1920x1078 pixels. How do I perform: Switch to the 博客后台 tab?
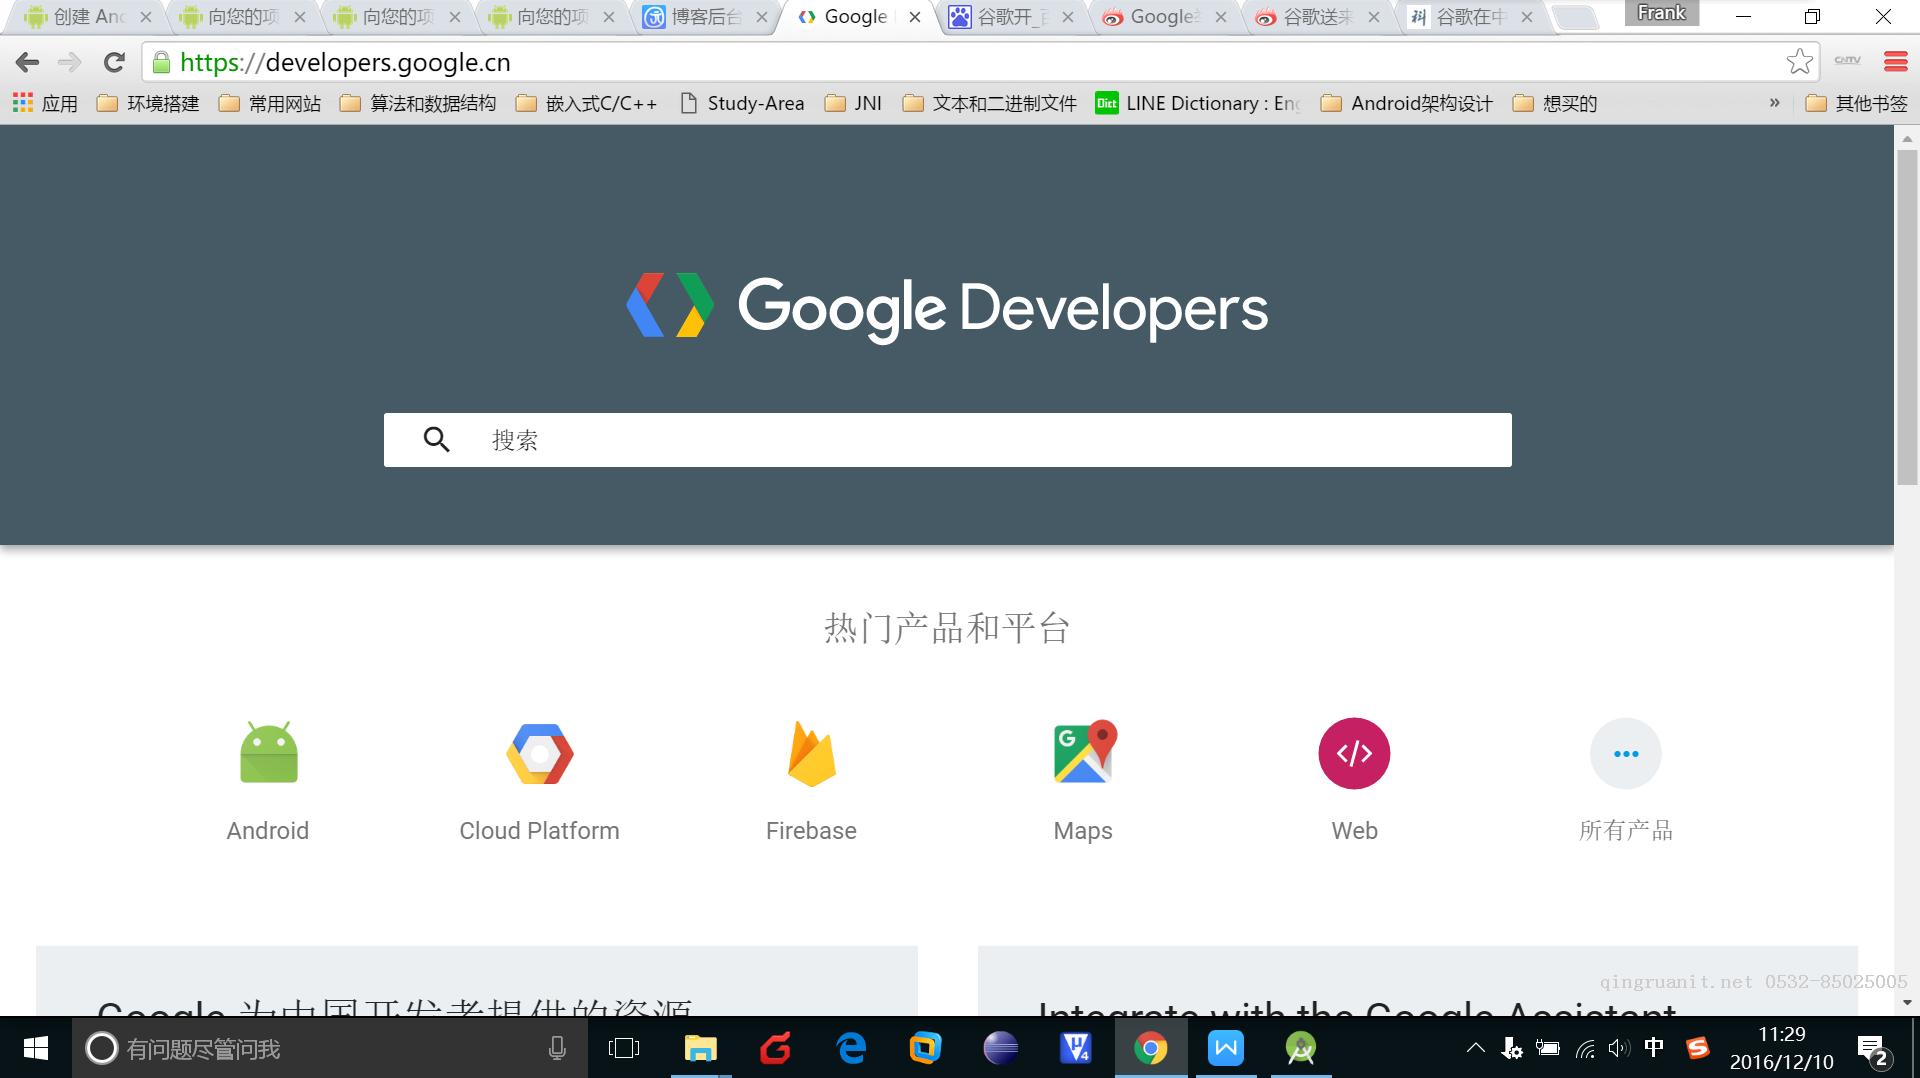[704, 17]
